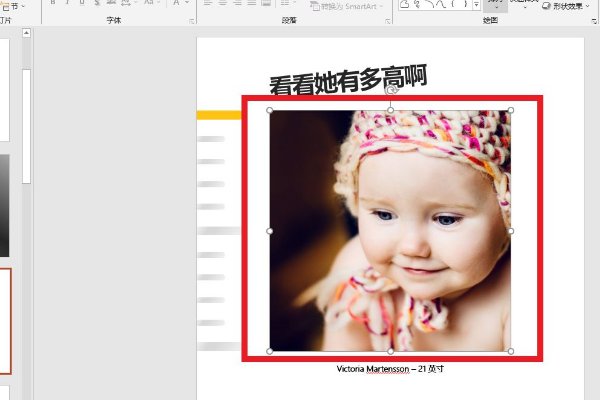Viewport: 600px width, 400px height.
Task: Select the curve shape tool
Action: [441, 4]
